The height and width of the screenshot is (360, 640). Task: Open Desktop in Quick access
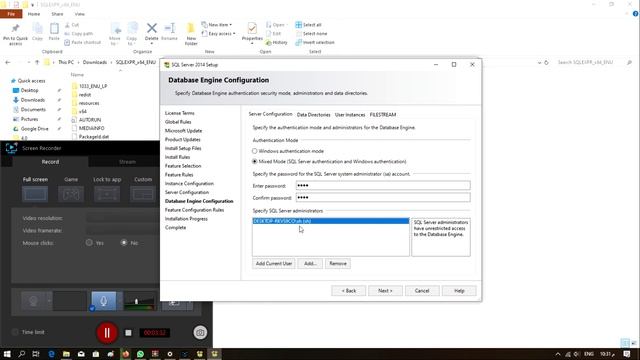coord(29,90)
